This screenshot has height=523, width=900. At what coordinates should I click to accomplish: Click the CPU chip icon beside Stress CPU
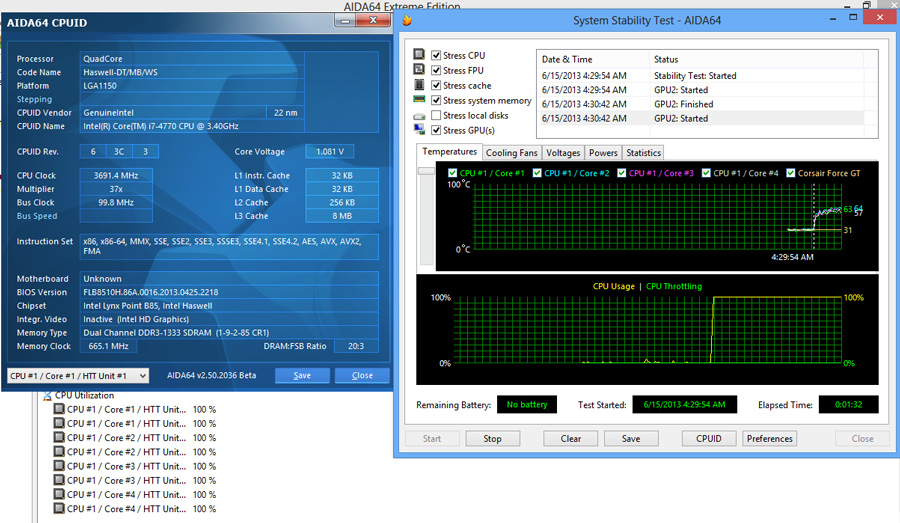(419, 55)
